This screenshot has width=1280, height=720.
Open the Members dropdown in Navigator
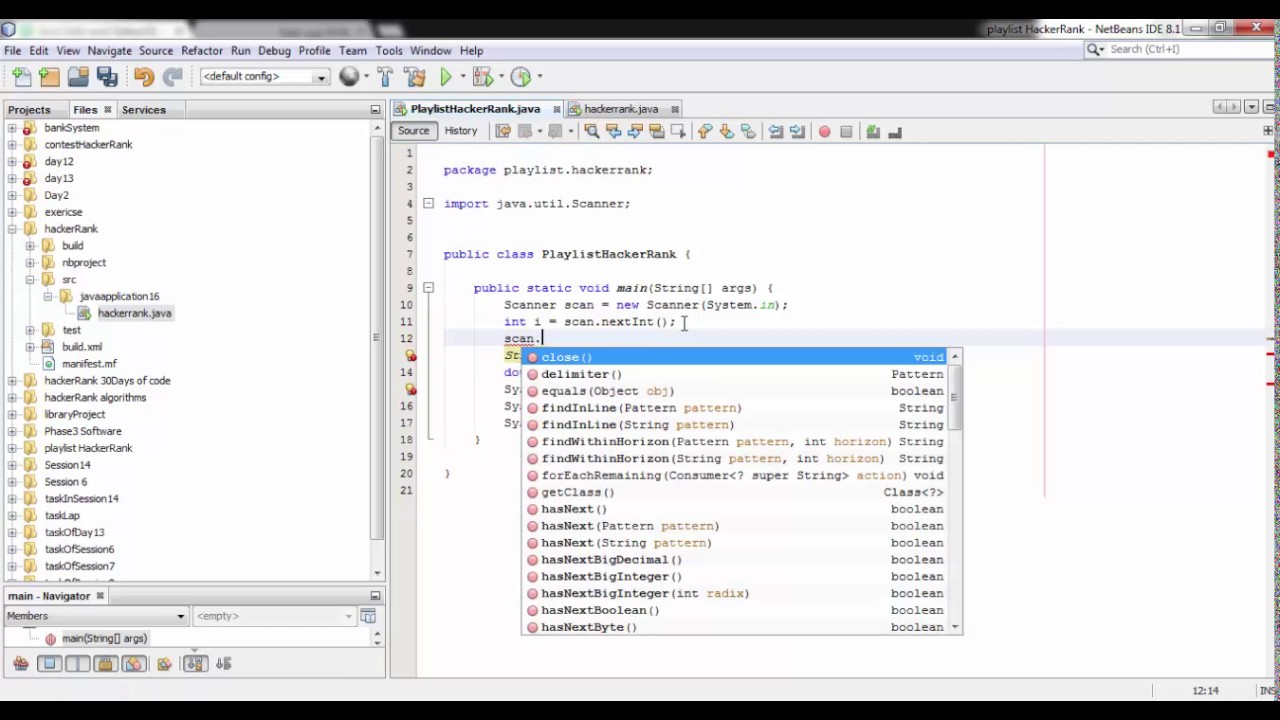(x=95, y=616)
